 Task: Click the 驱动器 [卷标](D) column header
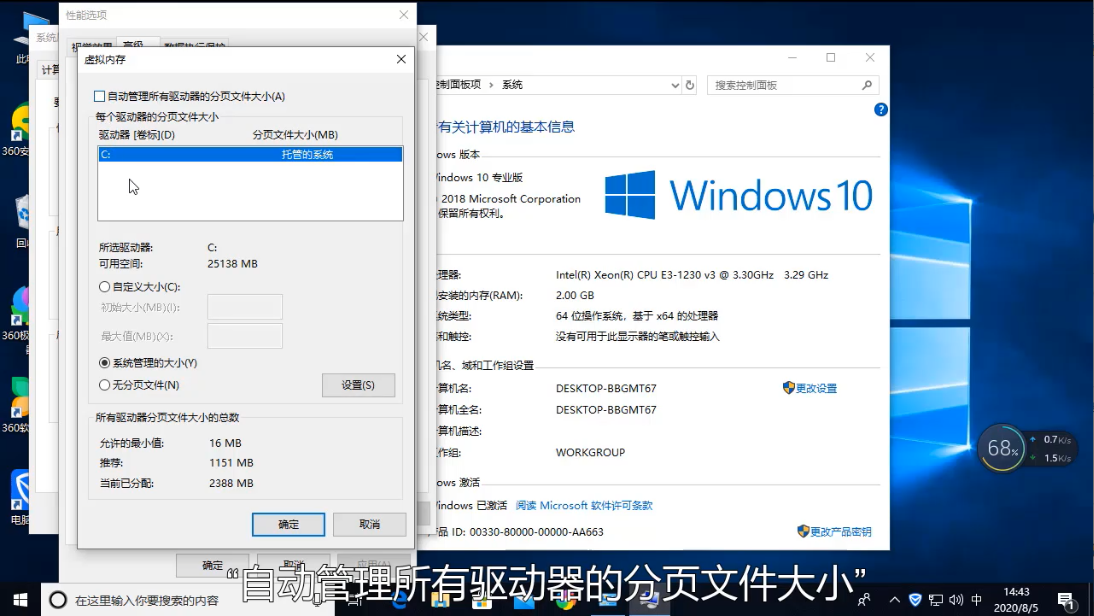137,135
